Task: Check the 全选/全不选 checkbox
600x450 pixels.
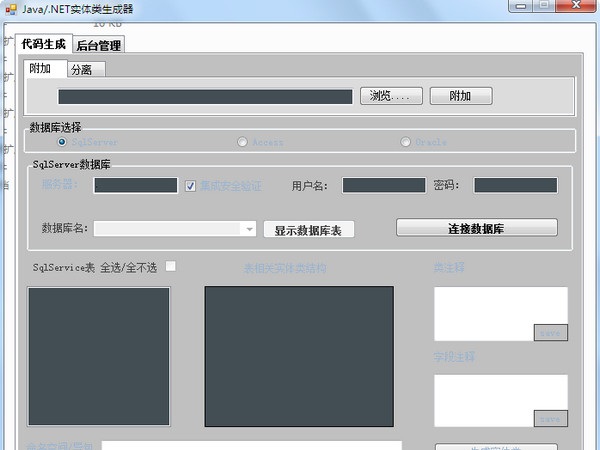Action: point(171,267)
